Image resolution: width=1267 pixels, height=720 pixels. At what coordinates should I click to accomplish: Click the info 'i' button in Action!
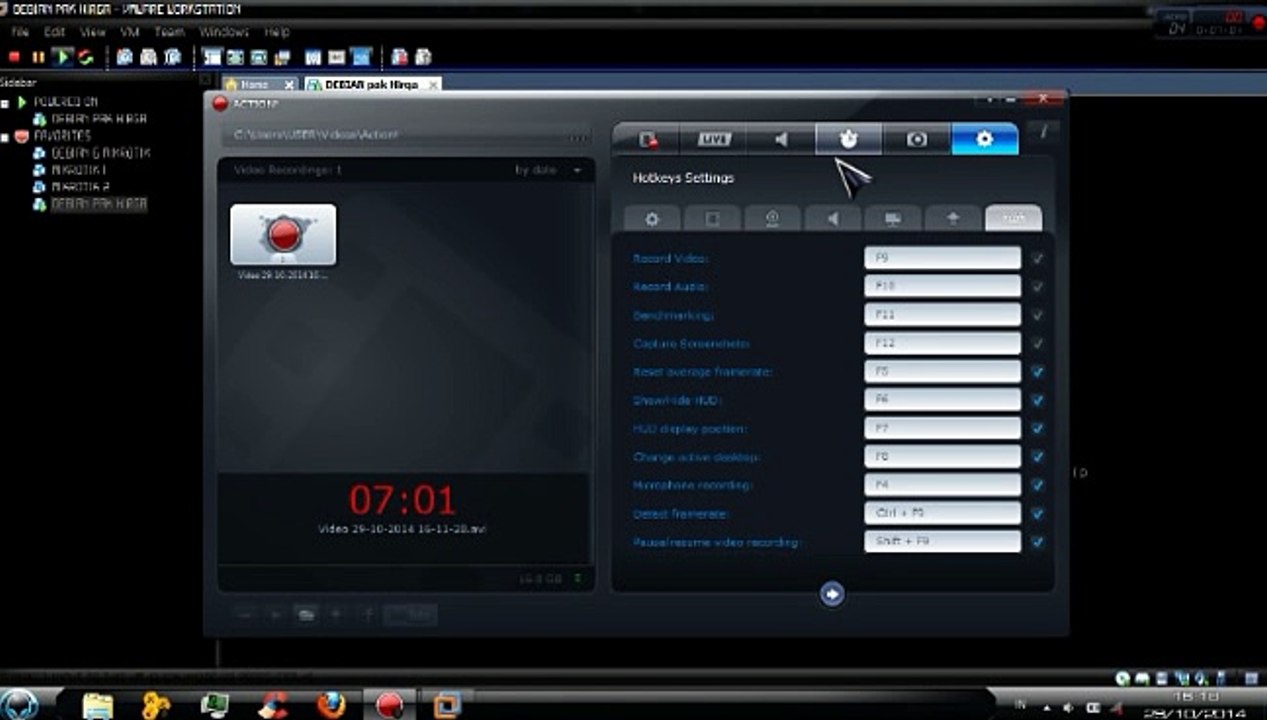pos(1043,131)
